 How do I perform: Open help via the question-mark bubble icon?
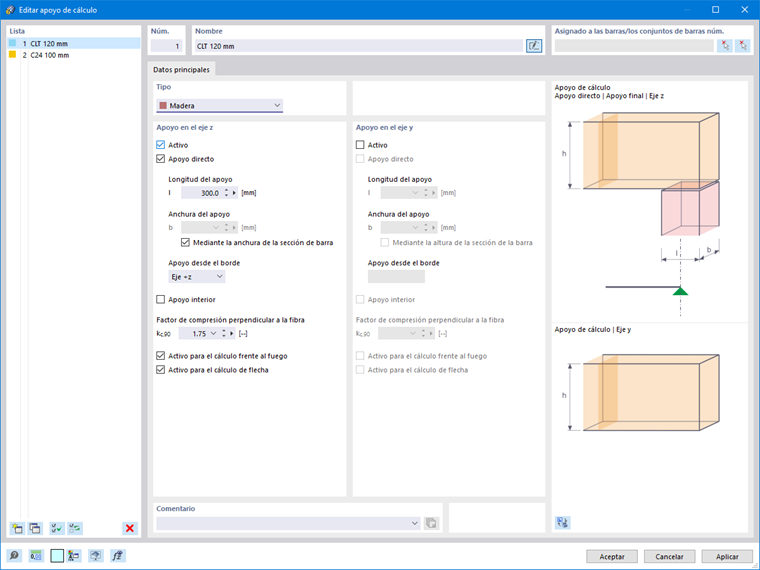coord(14,555)
